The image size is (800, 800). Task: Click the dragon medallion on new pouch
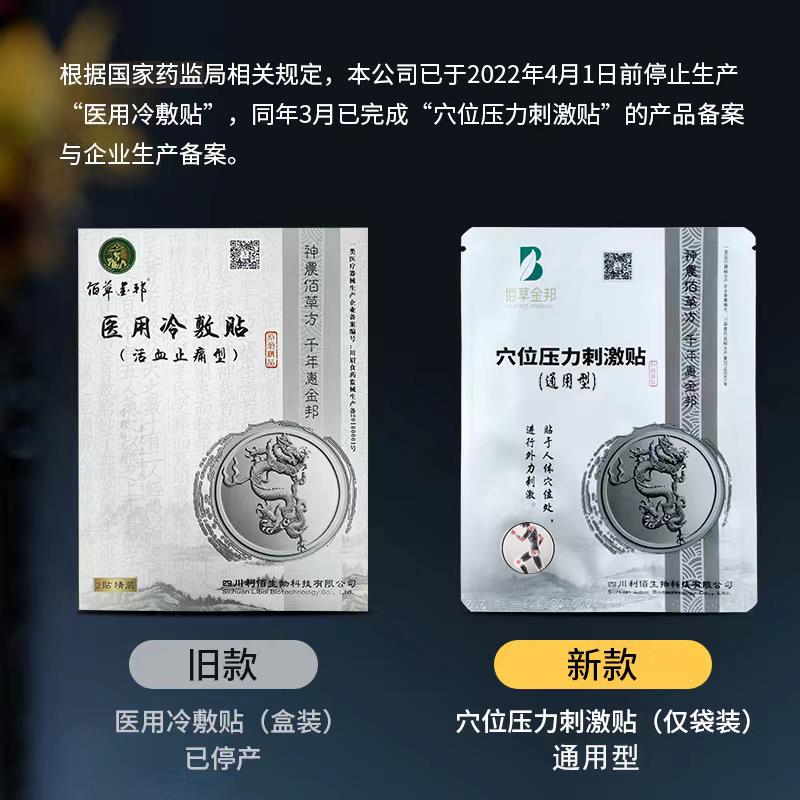pyautogui.click(x=658, y=492)
